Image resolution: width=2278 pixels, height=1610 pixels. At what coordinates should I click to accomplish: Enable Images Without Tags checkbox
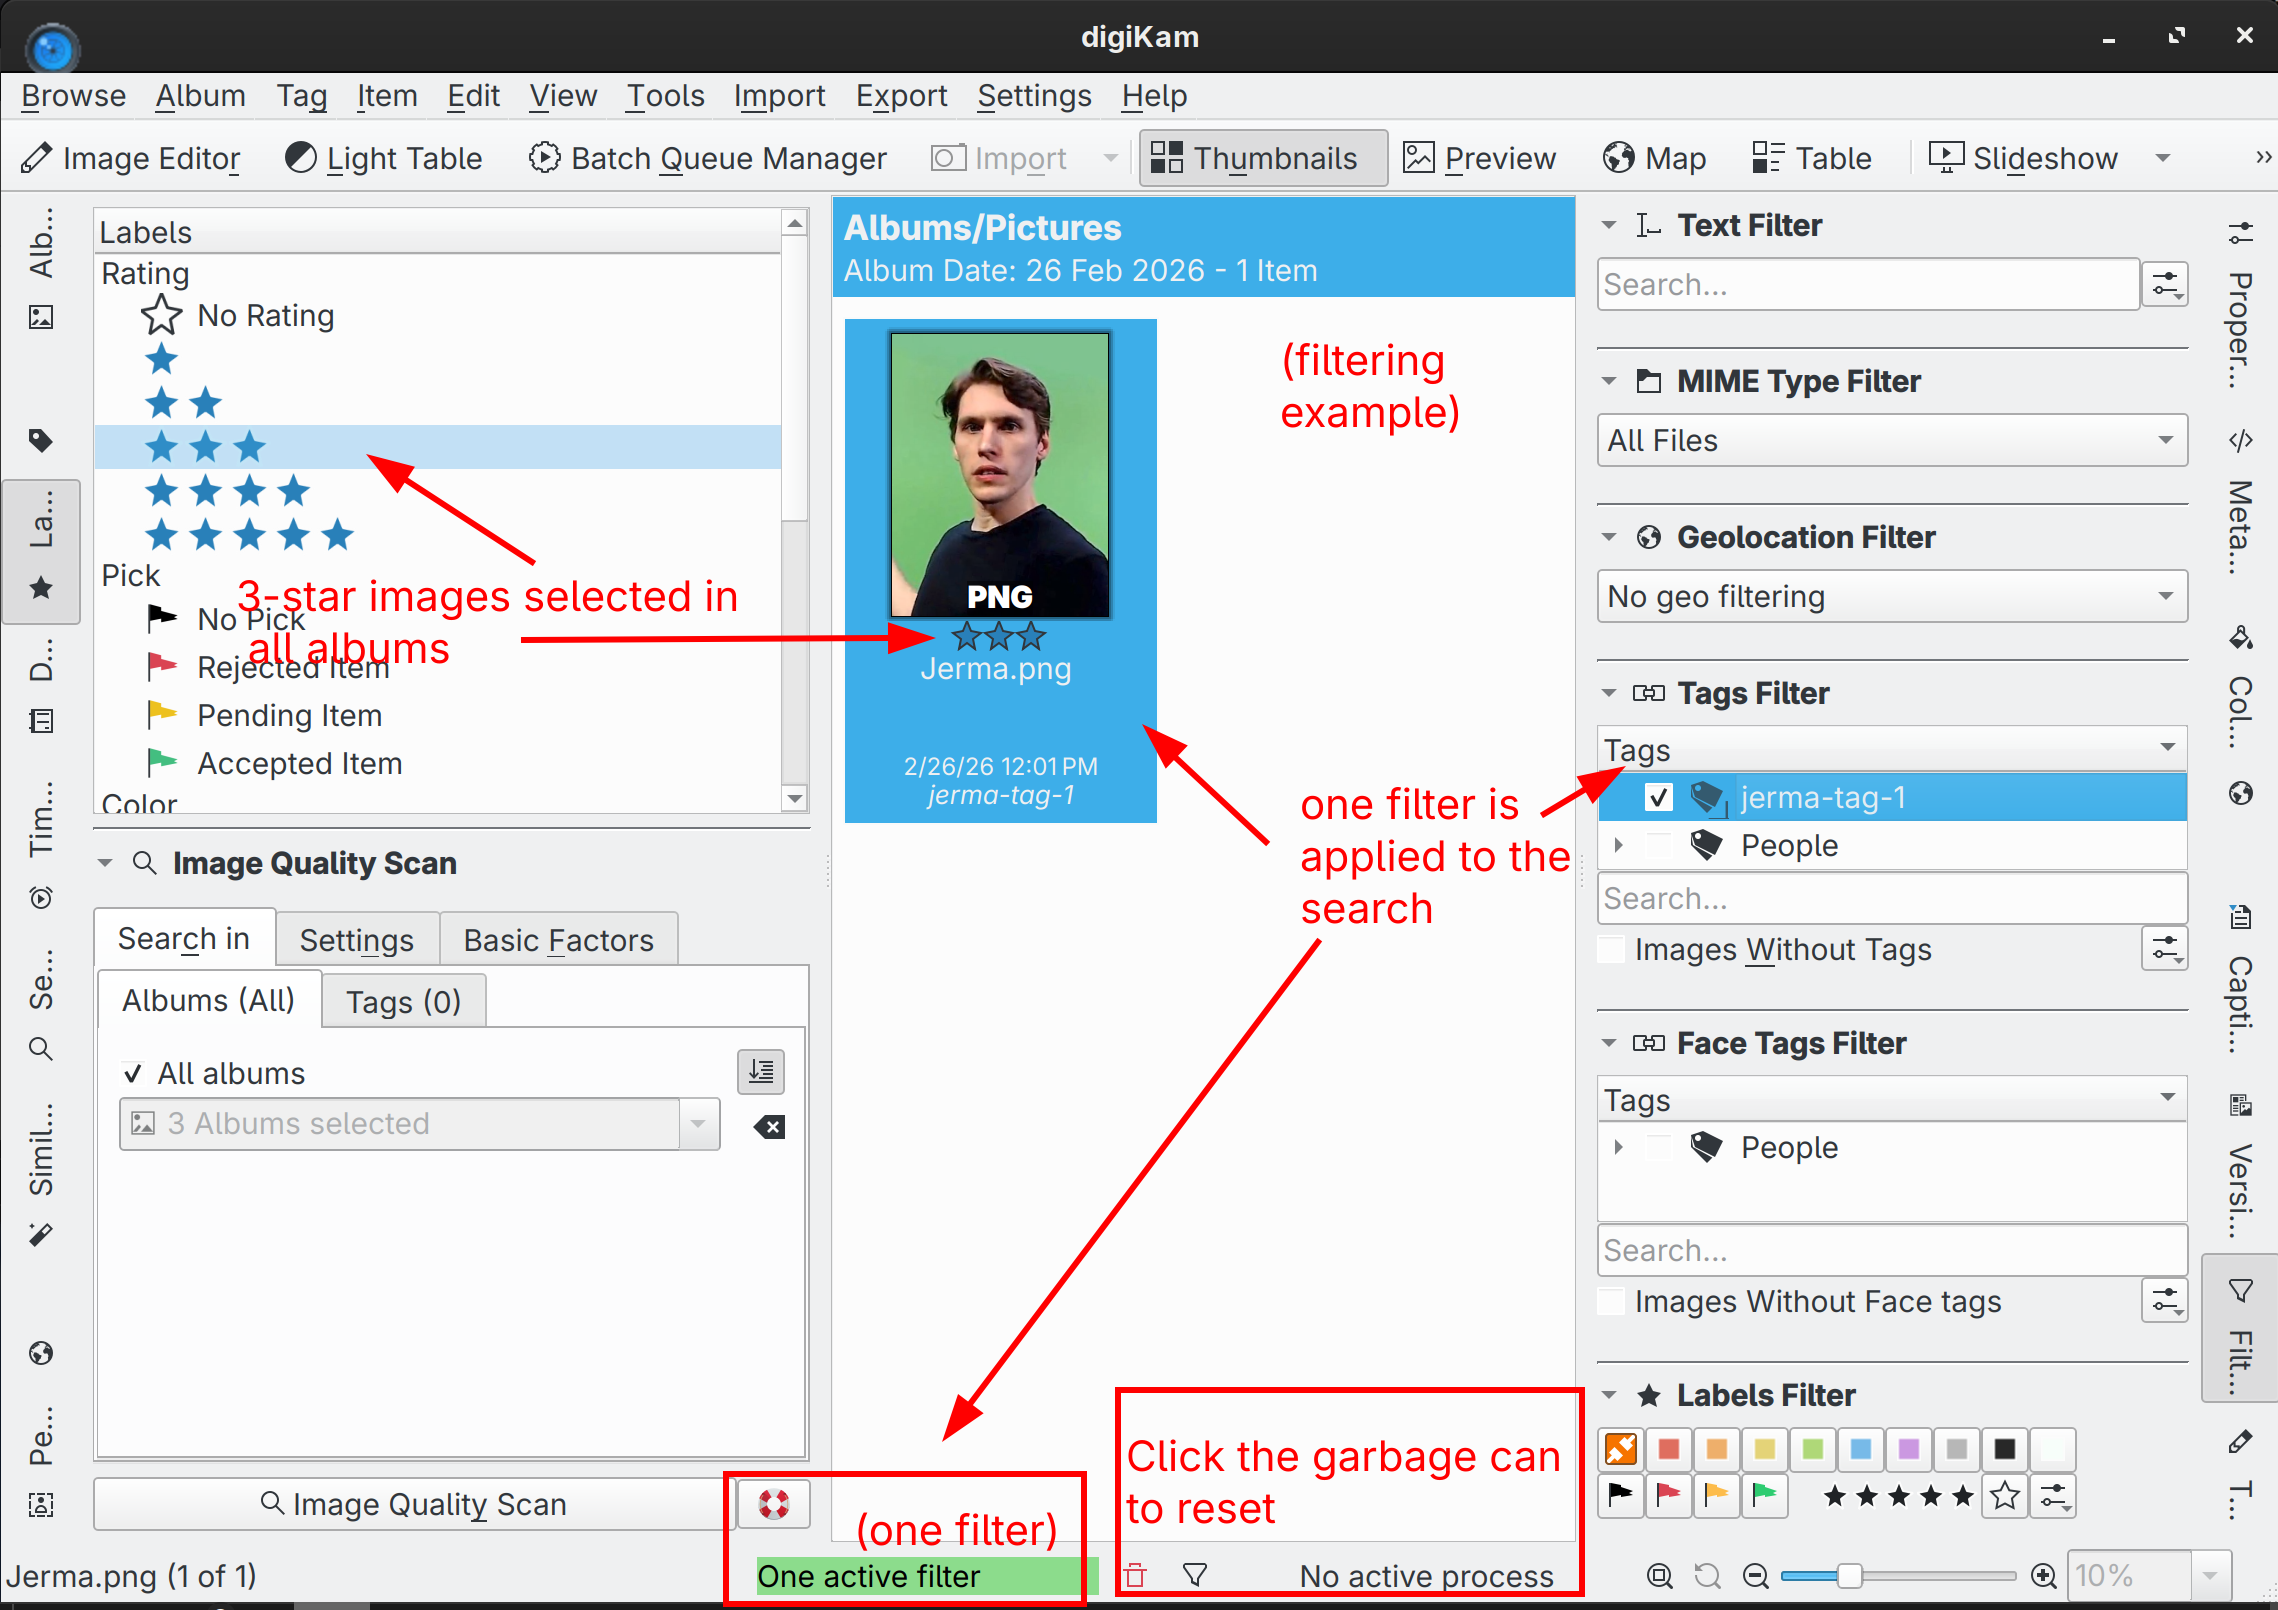1612,949
